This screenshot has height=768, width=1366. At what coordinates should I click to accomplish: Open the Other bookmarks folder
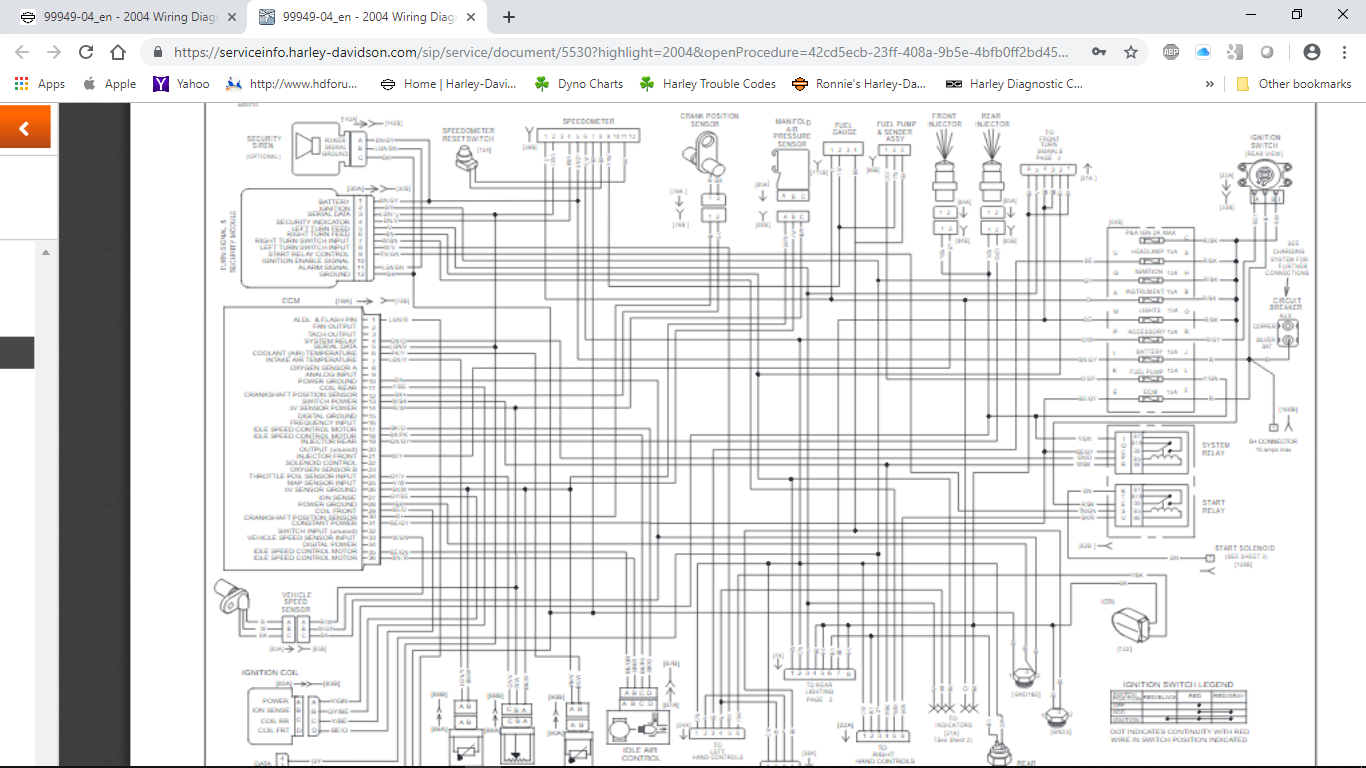1294,84
